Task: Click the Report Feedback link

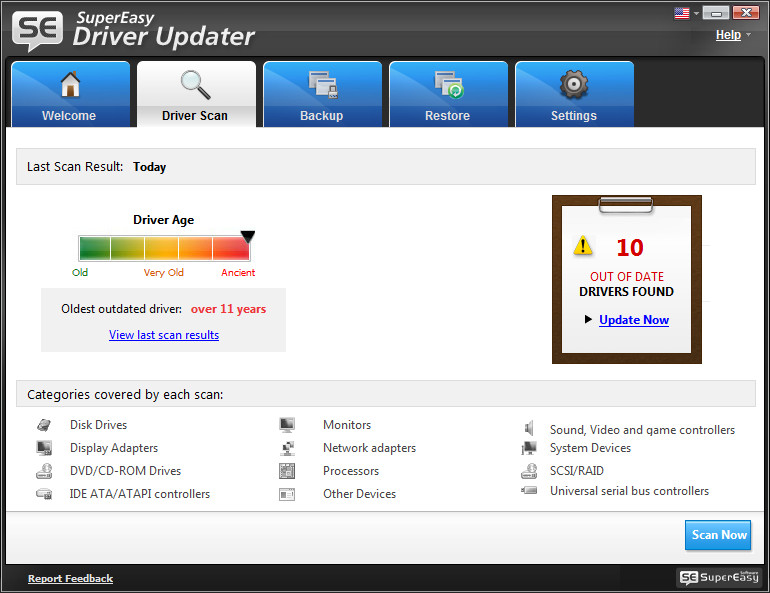Action: (70, 578)
